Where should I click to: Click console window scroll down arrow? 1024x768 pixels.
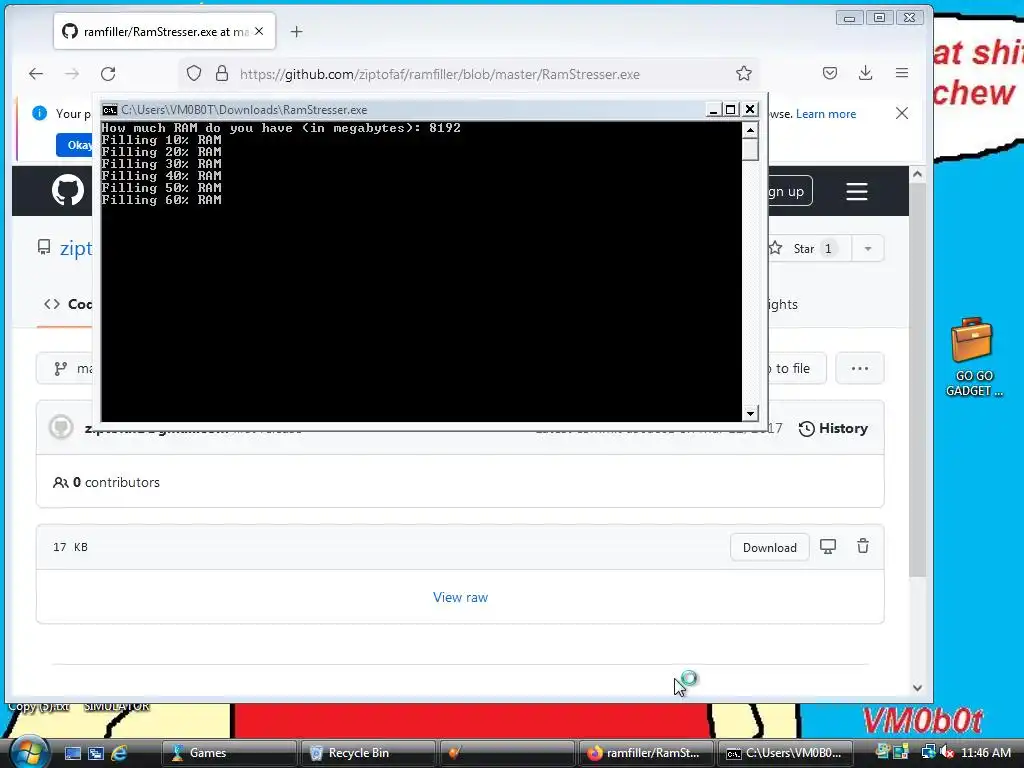click(x=750, y=413)
